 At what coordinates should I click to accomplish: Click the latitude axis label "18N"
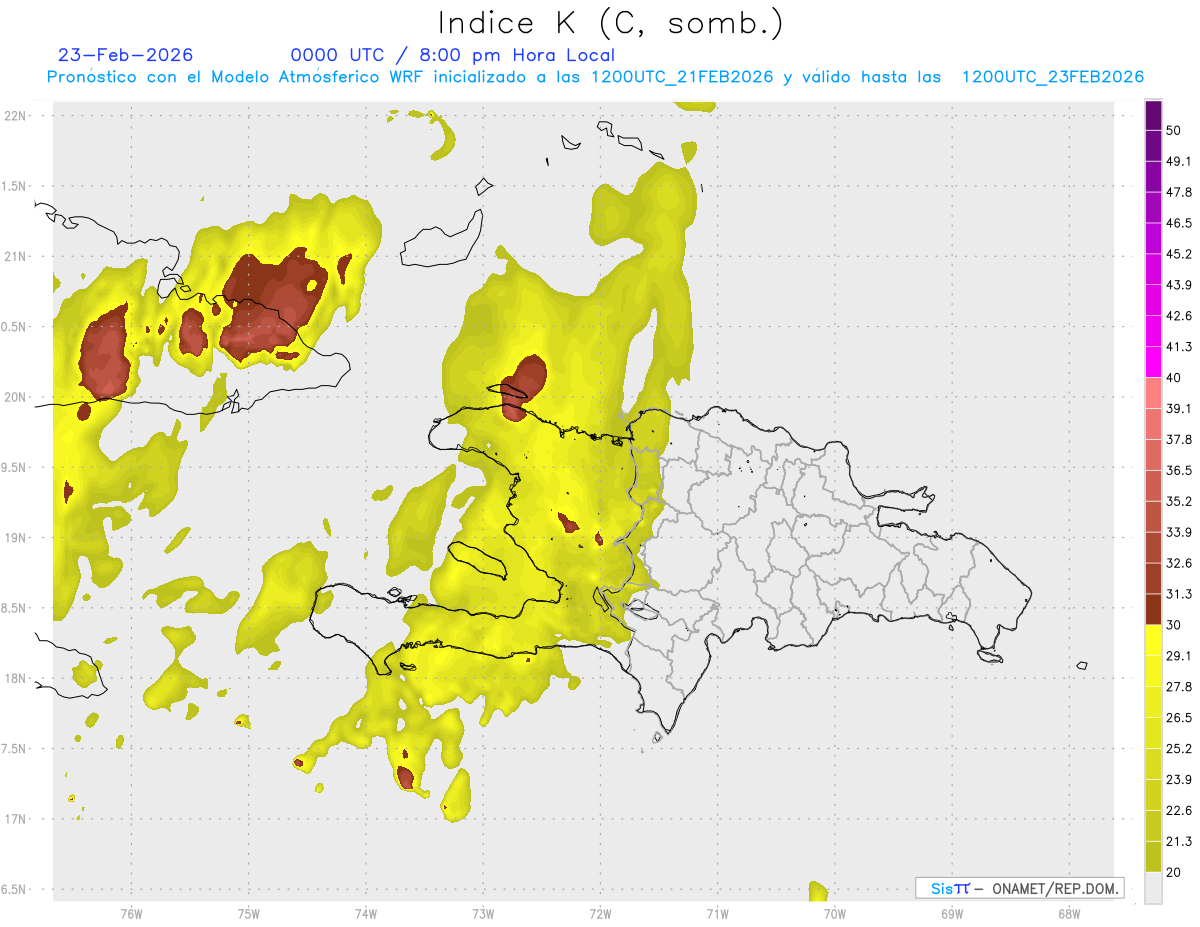point(15,678)
